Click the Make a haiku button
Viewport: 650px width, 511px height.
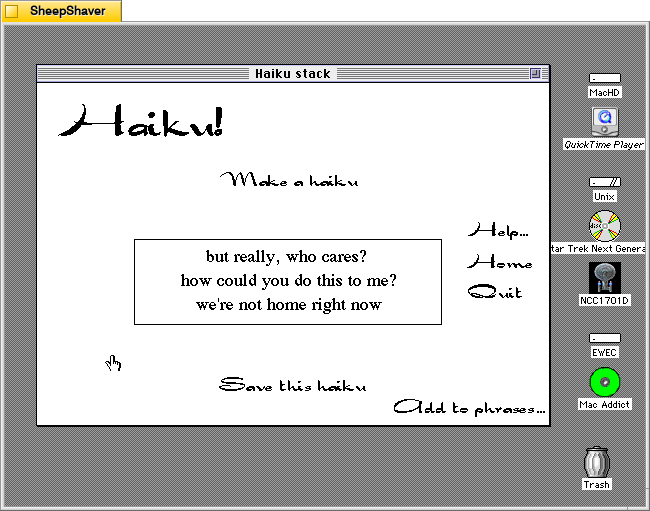click(x=289, y=180)
